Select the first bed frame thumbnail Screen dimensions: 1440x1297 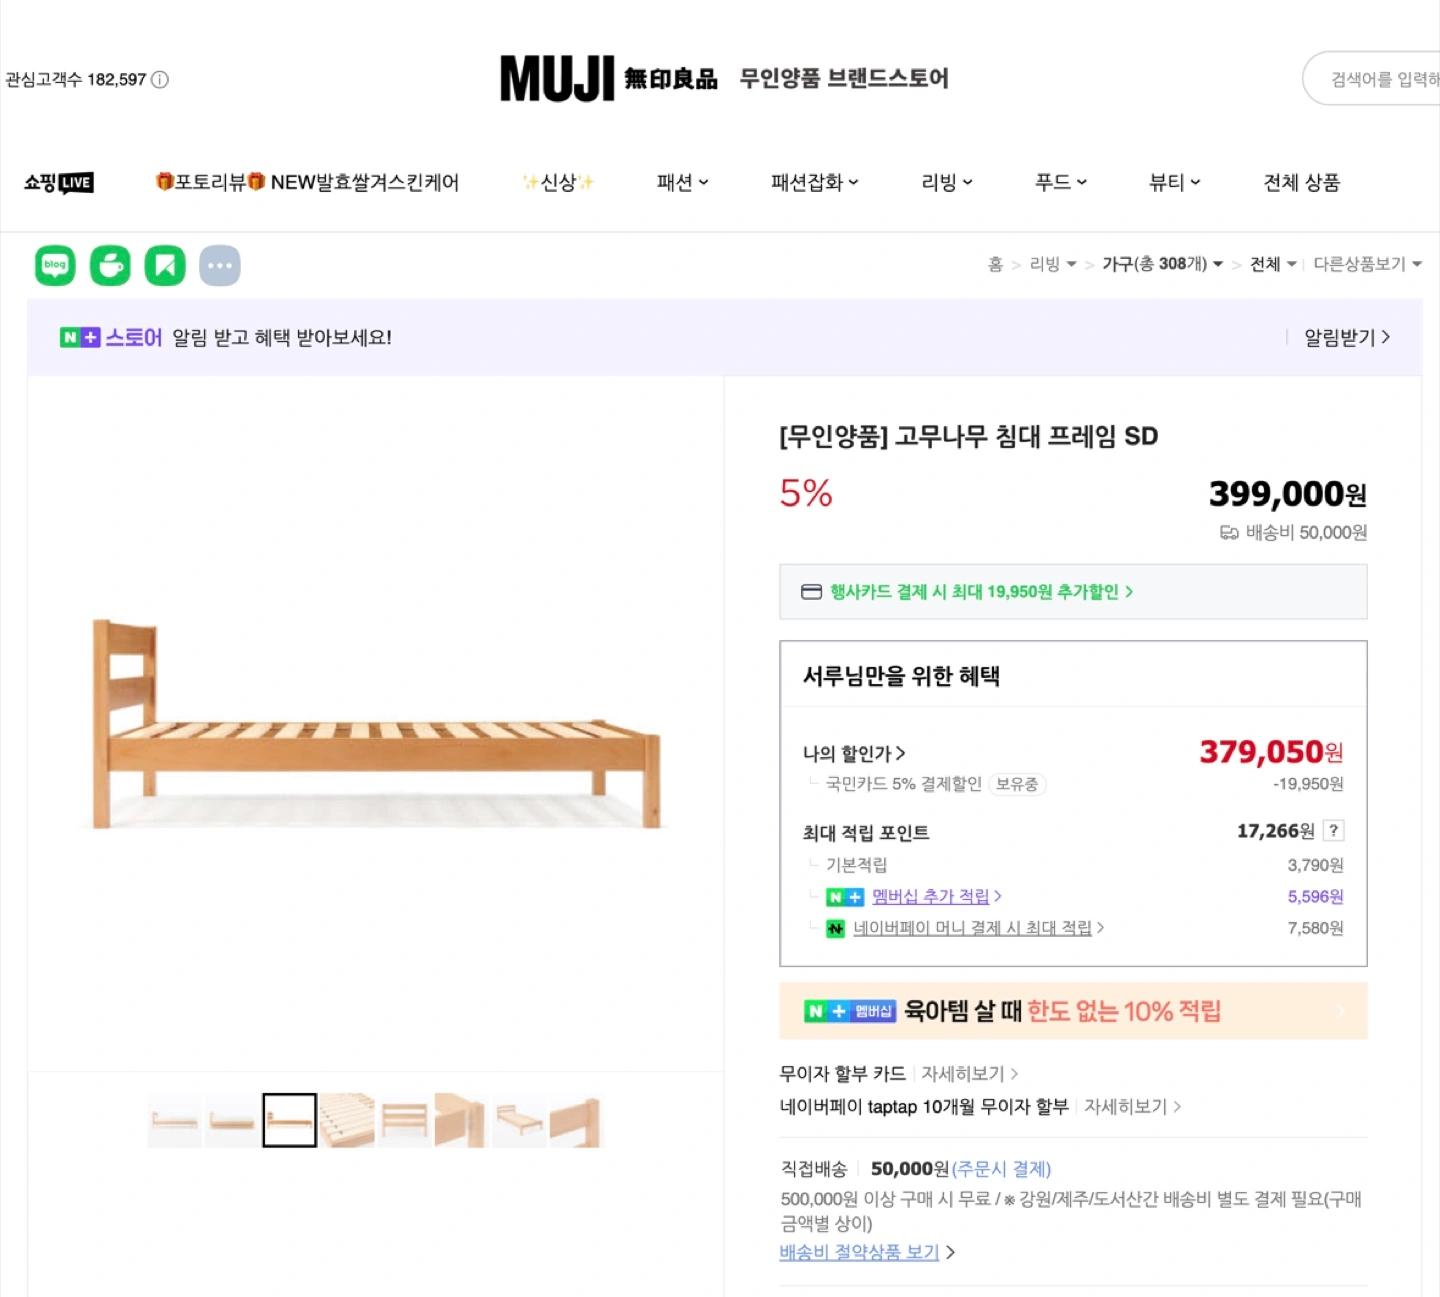coord(175,1121)
